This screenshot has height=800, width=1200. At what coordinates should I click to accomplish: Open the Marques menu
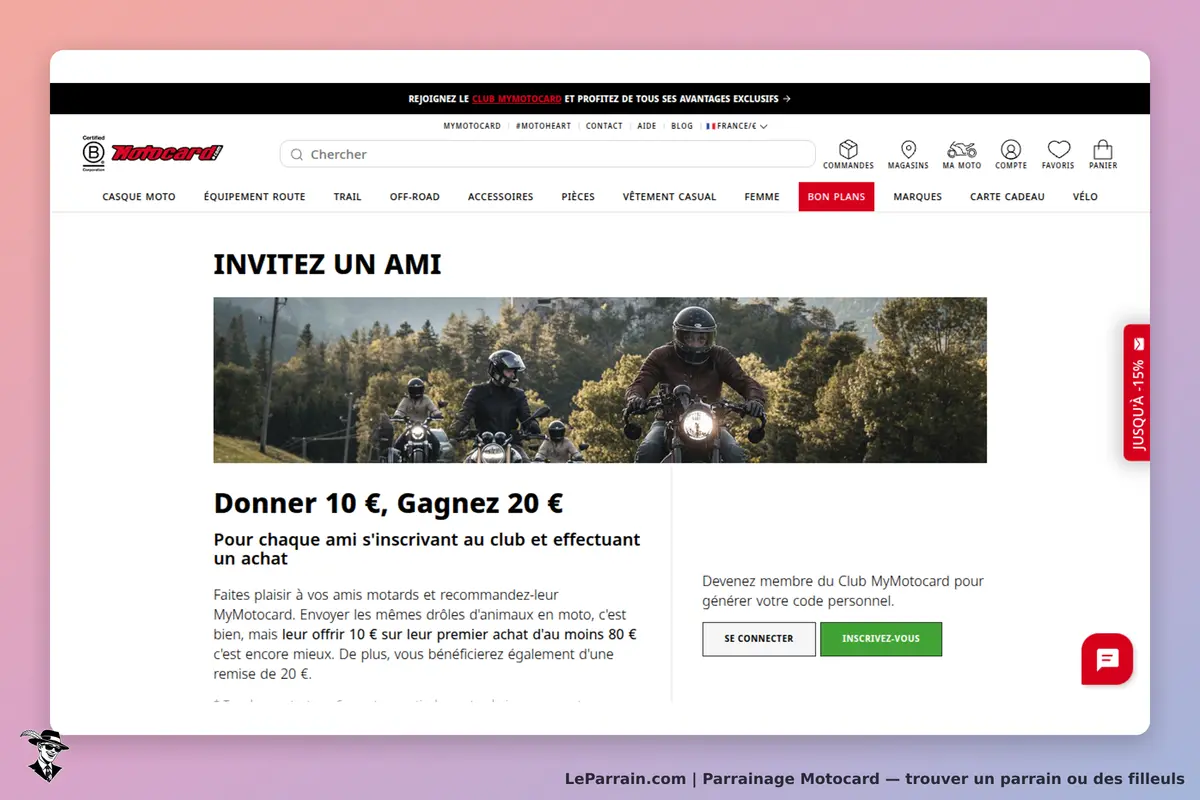(x=918, y=197)
